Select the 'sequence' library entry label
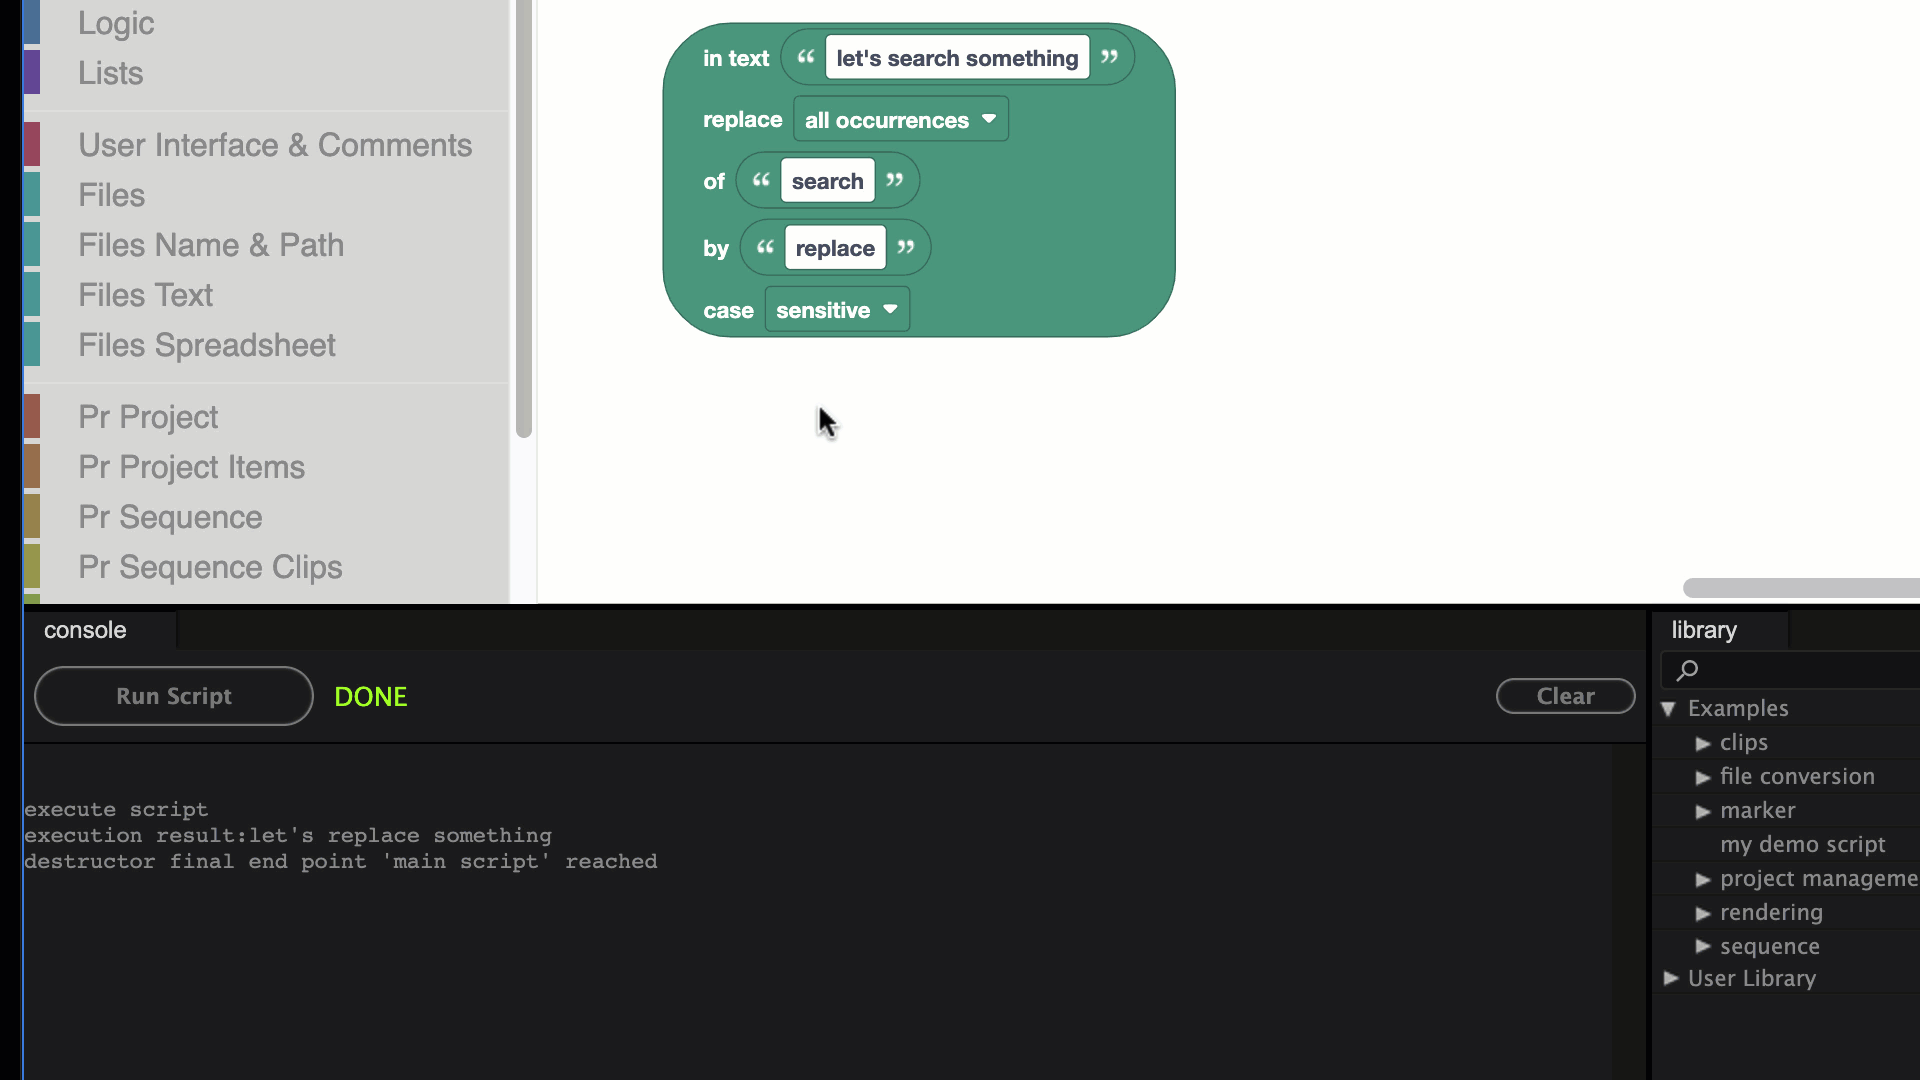 (1769, 946)
